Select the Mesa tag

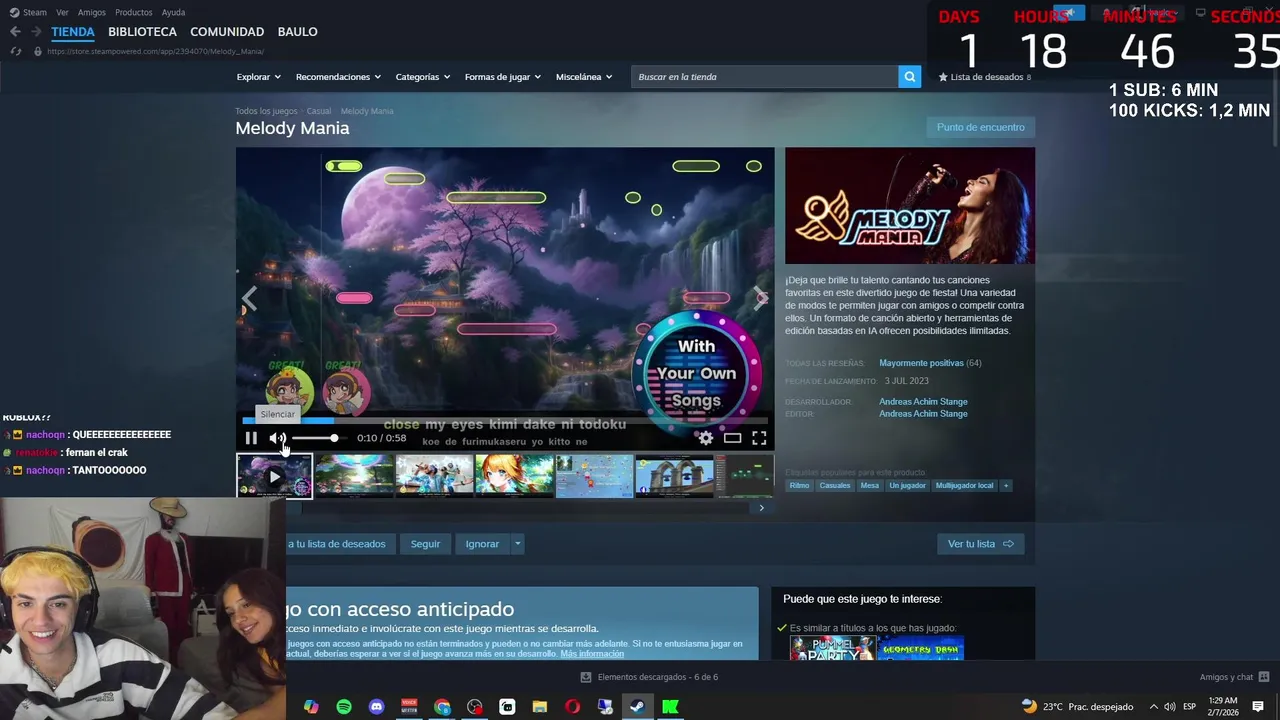click(870, 486)
